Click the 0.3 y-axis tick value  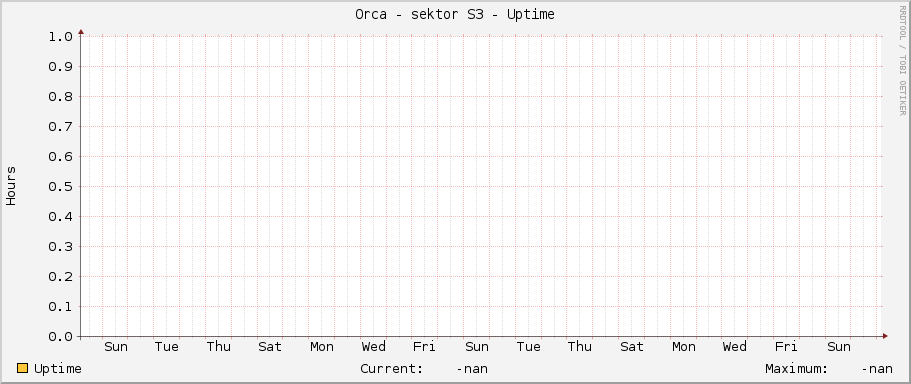pos(60,247)
